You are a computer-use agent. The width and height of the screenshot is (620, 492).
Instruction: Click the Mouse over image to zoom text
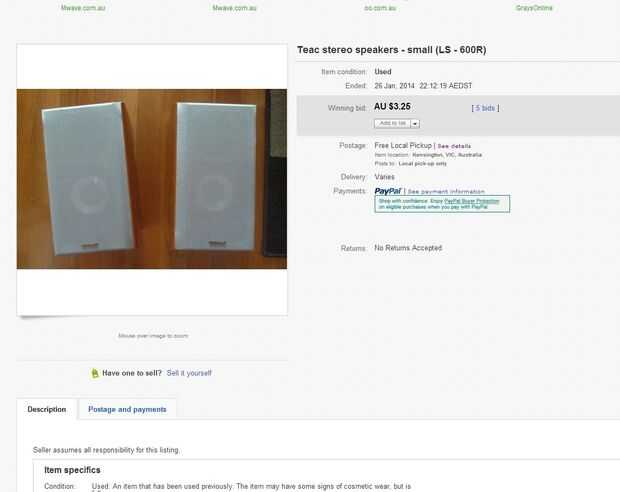[153, 336]
